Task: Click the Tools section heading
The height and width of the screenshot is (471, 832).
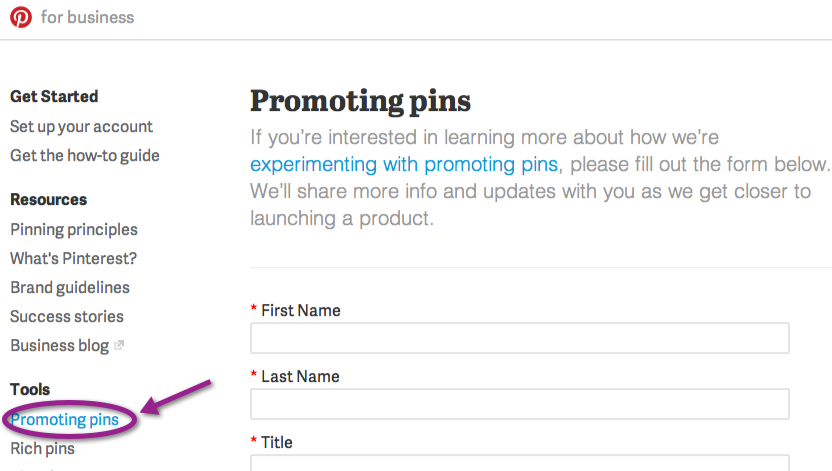Action: (30, 389)
